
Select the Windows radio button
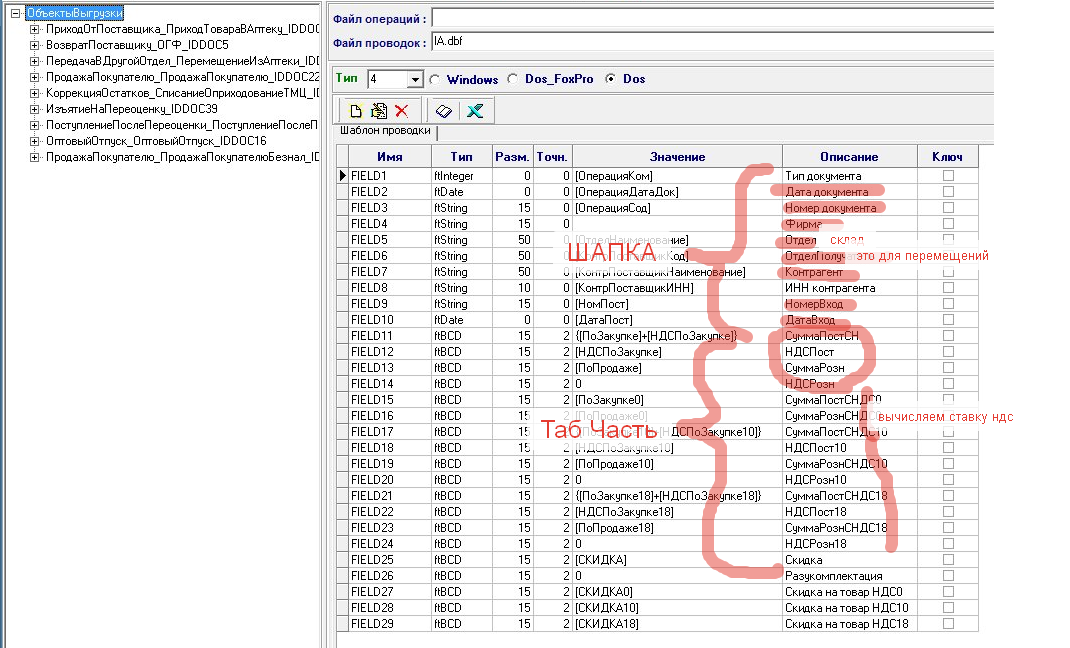click(x=435, y=79)
